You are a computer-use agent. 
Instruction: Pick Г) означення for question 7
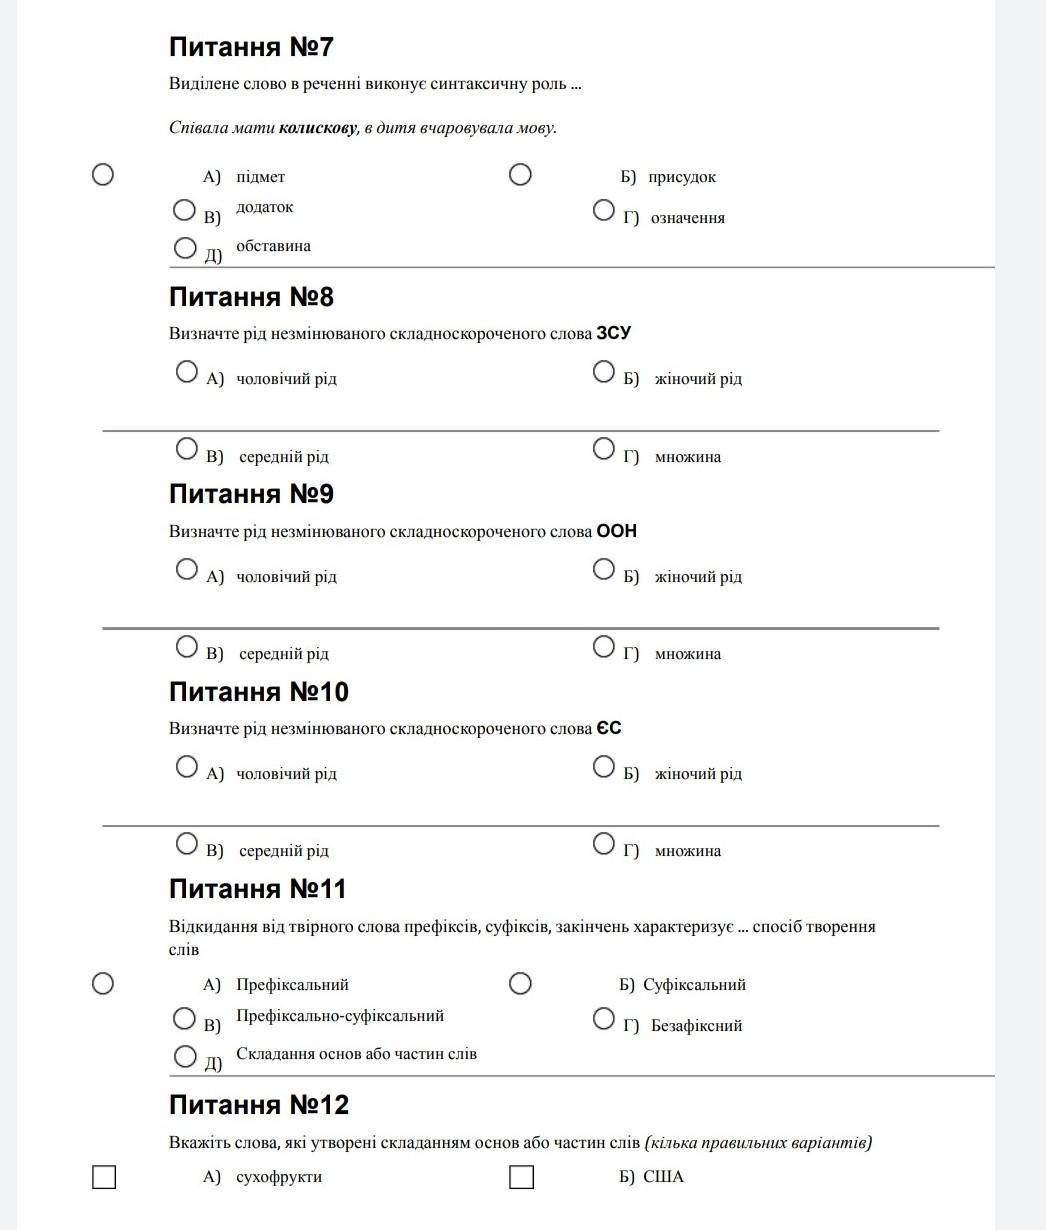click(603, 210)
